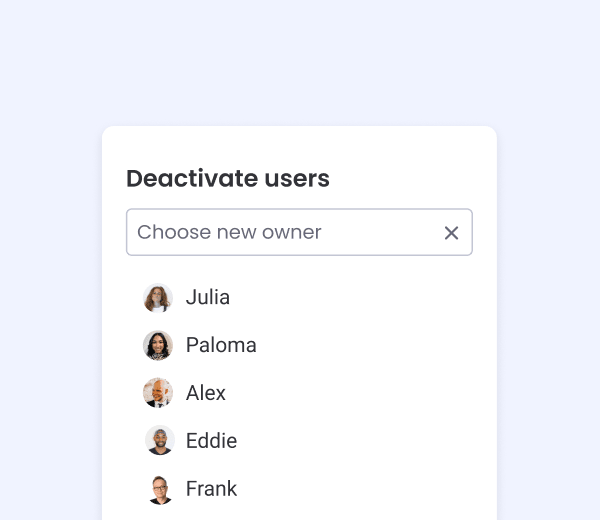Select the name Julia as new owner
This screenshot has width=600, height=520.
[208, 297]
